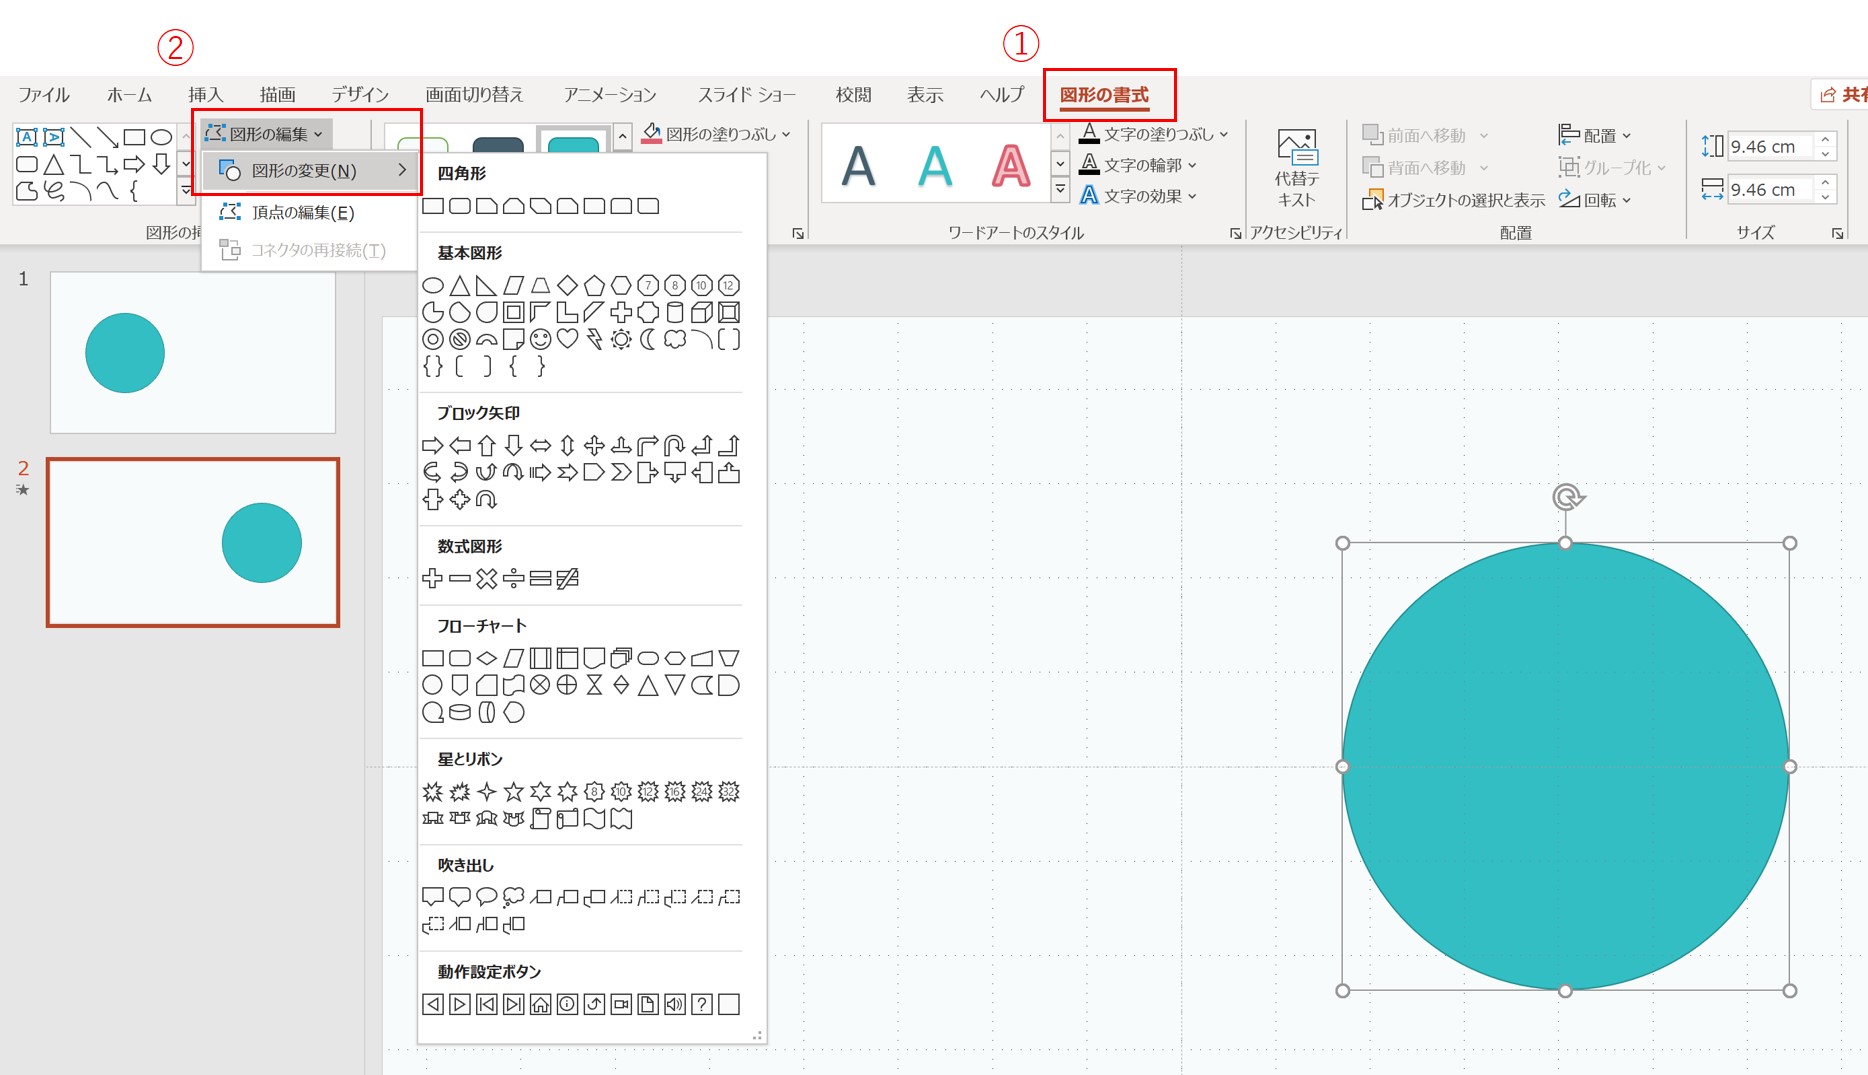The image size is (1868, 1075).
Task: Open the ファイル menu
Action: 44,95
